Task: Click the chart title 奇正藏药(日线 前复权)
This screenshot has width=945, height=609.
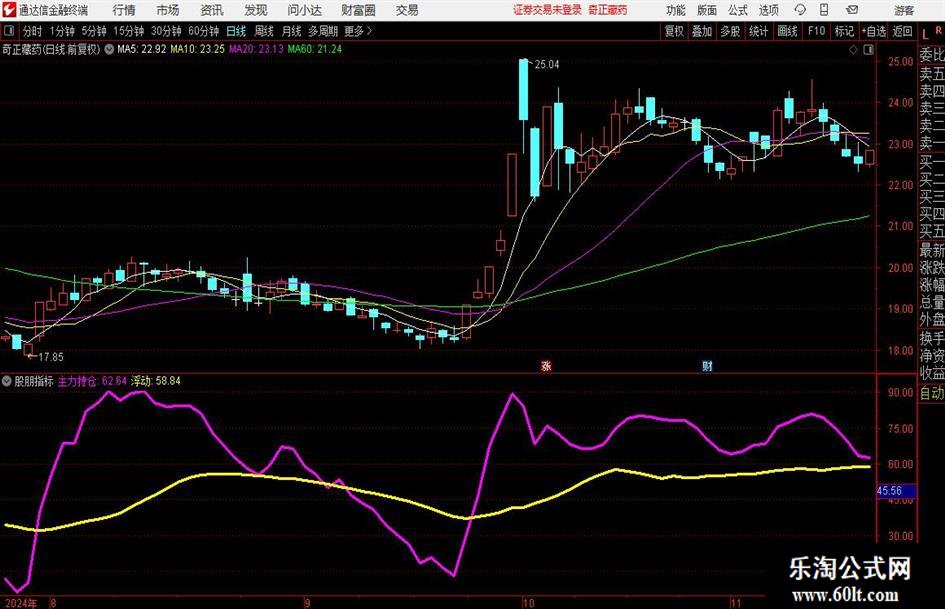Action: tap(51, 49)
